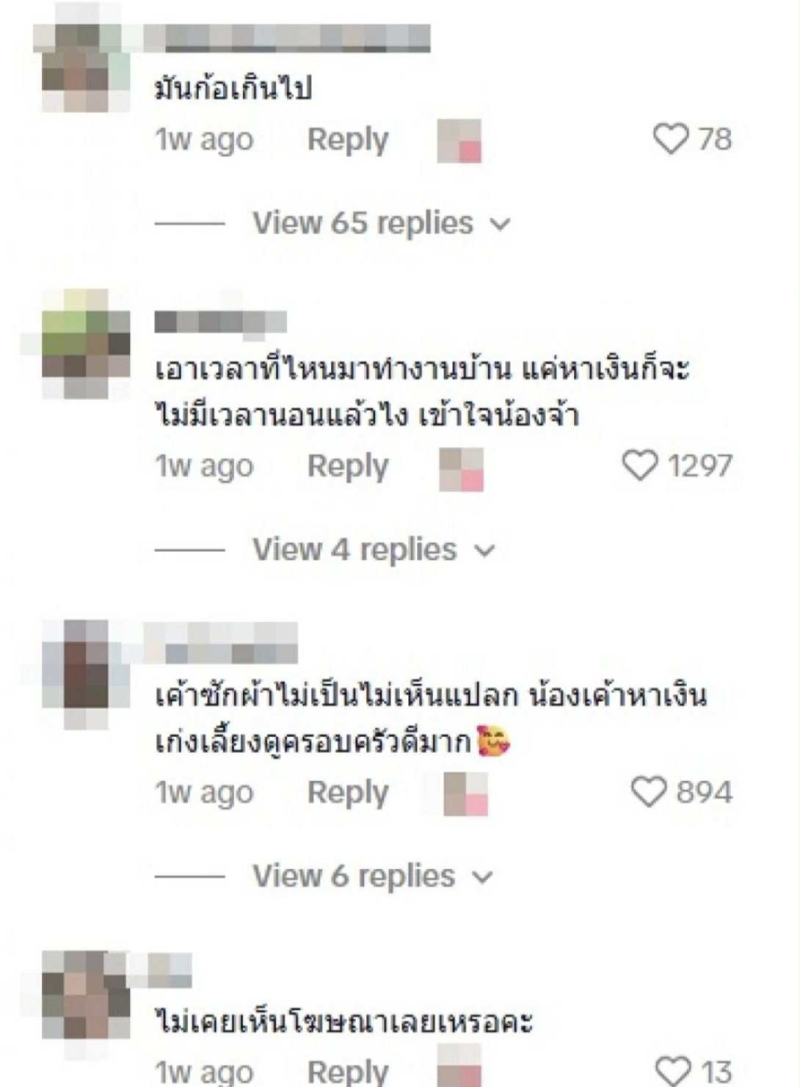This screenshot has height=1087, width=800.
Task: Click the pixelated icon beside third comment's Reply
Action: click(466, 794)
